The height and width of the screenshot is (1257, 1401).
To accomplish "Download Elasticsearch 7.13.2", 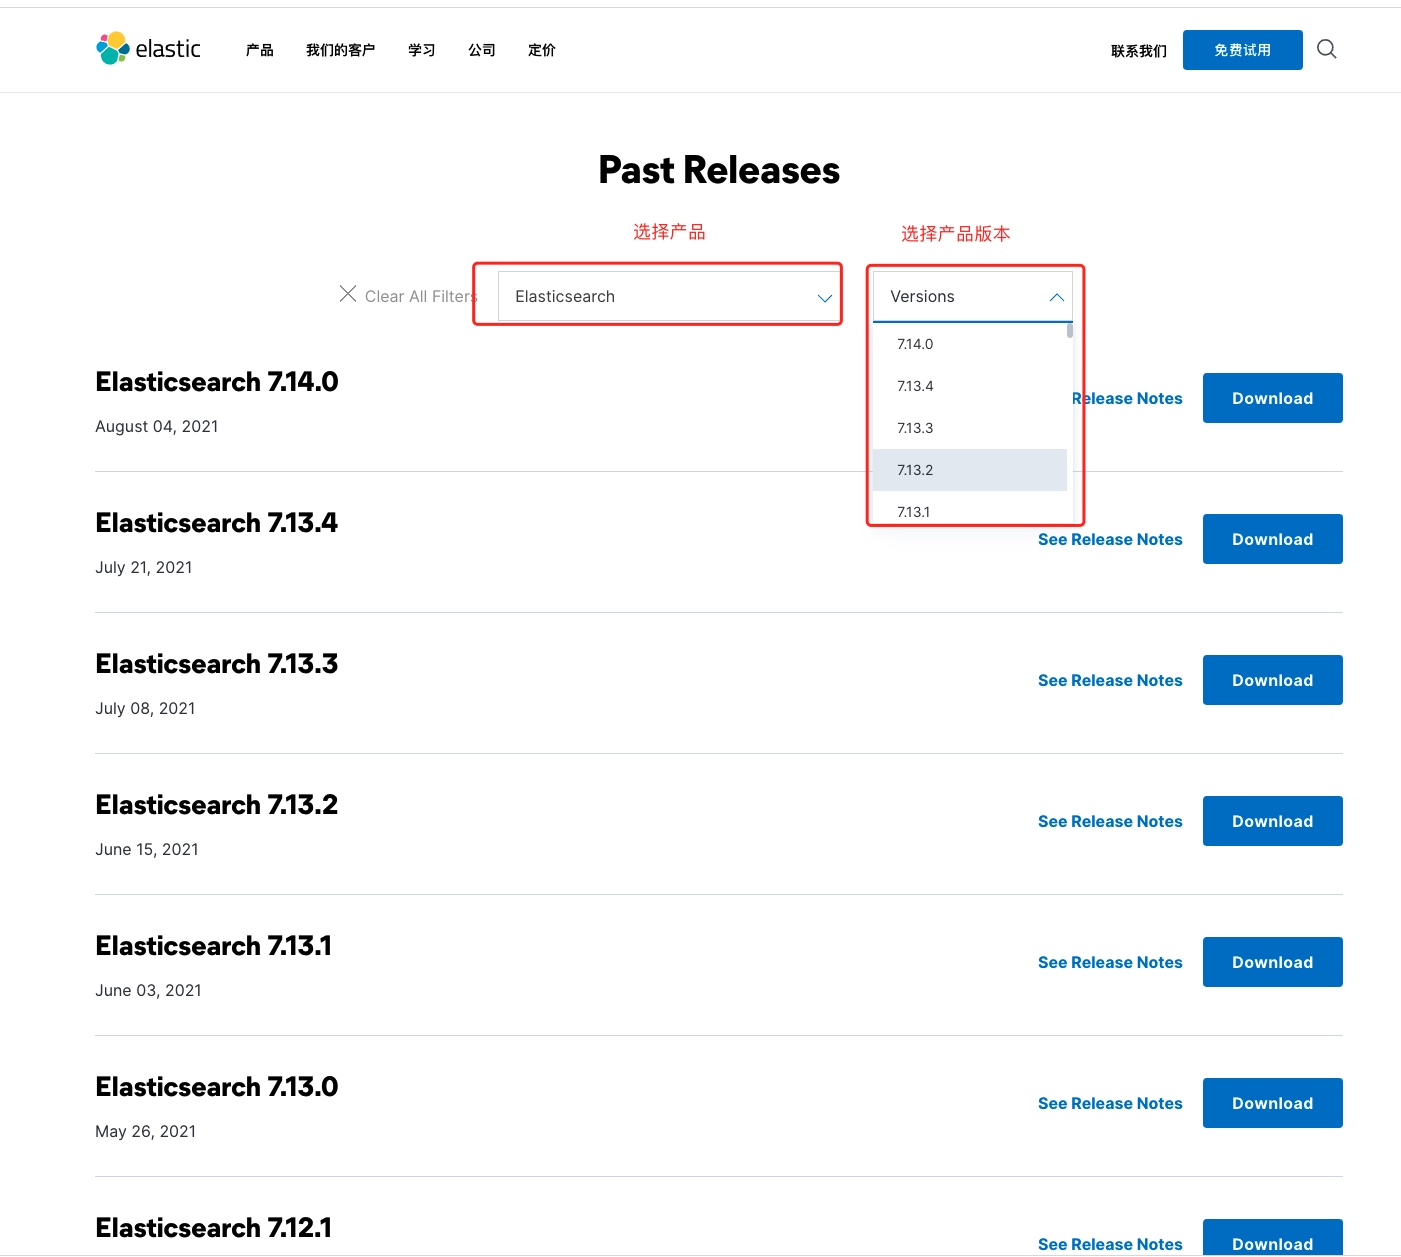I will click(x=1272, y=821).
